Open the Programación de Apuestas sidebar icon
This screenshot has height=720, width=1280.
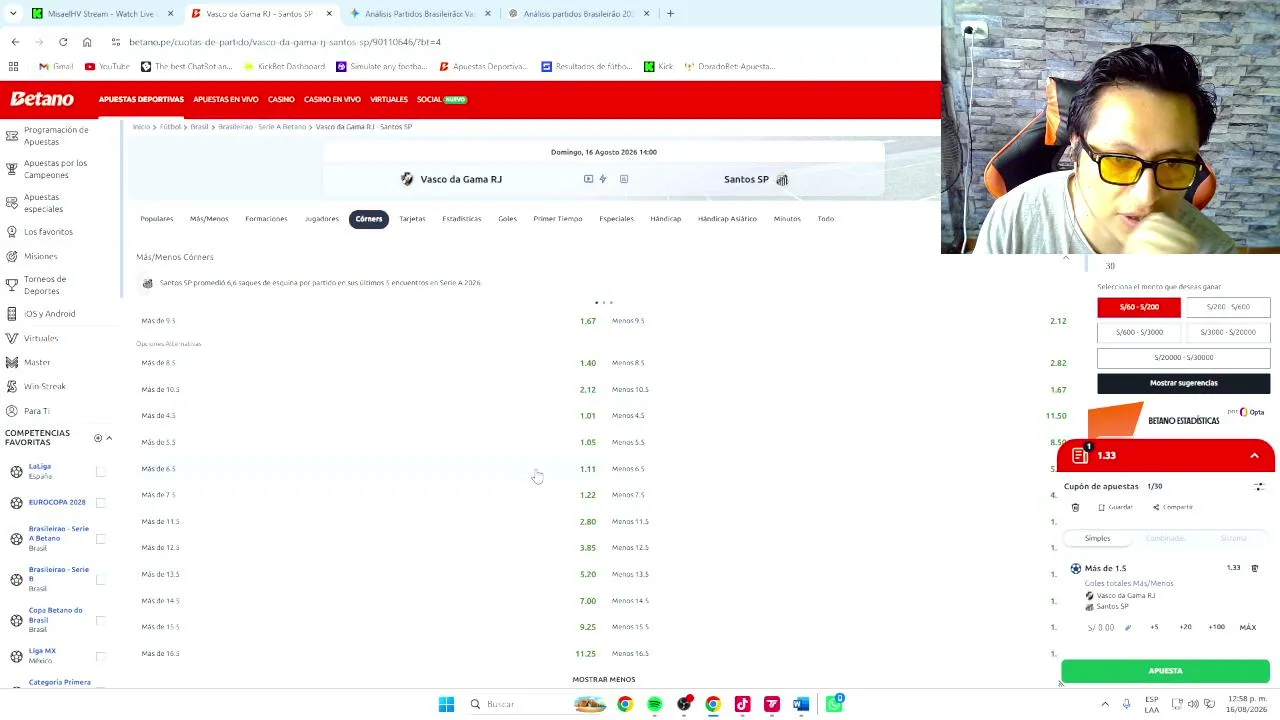[12, 135]
